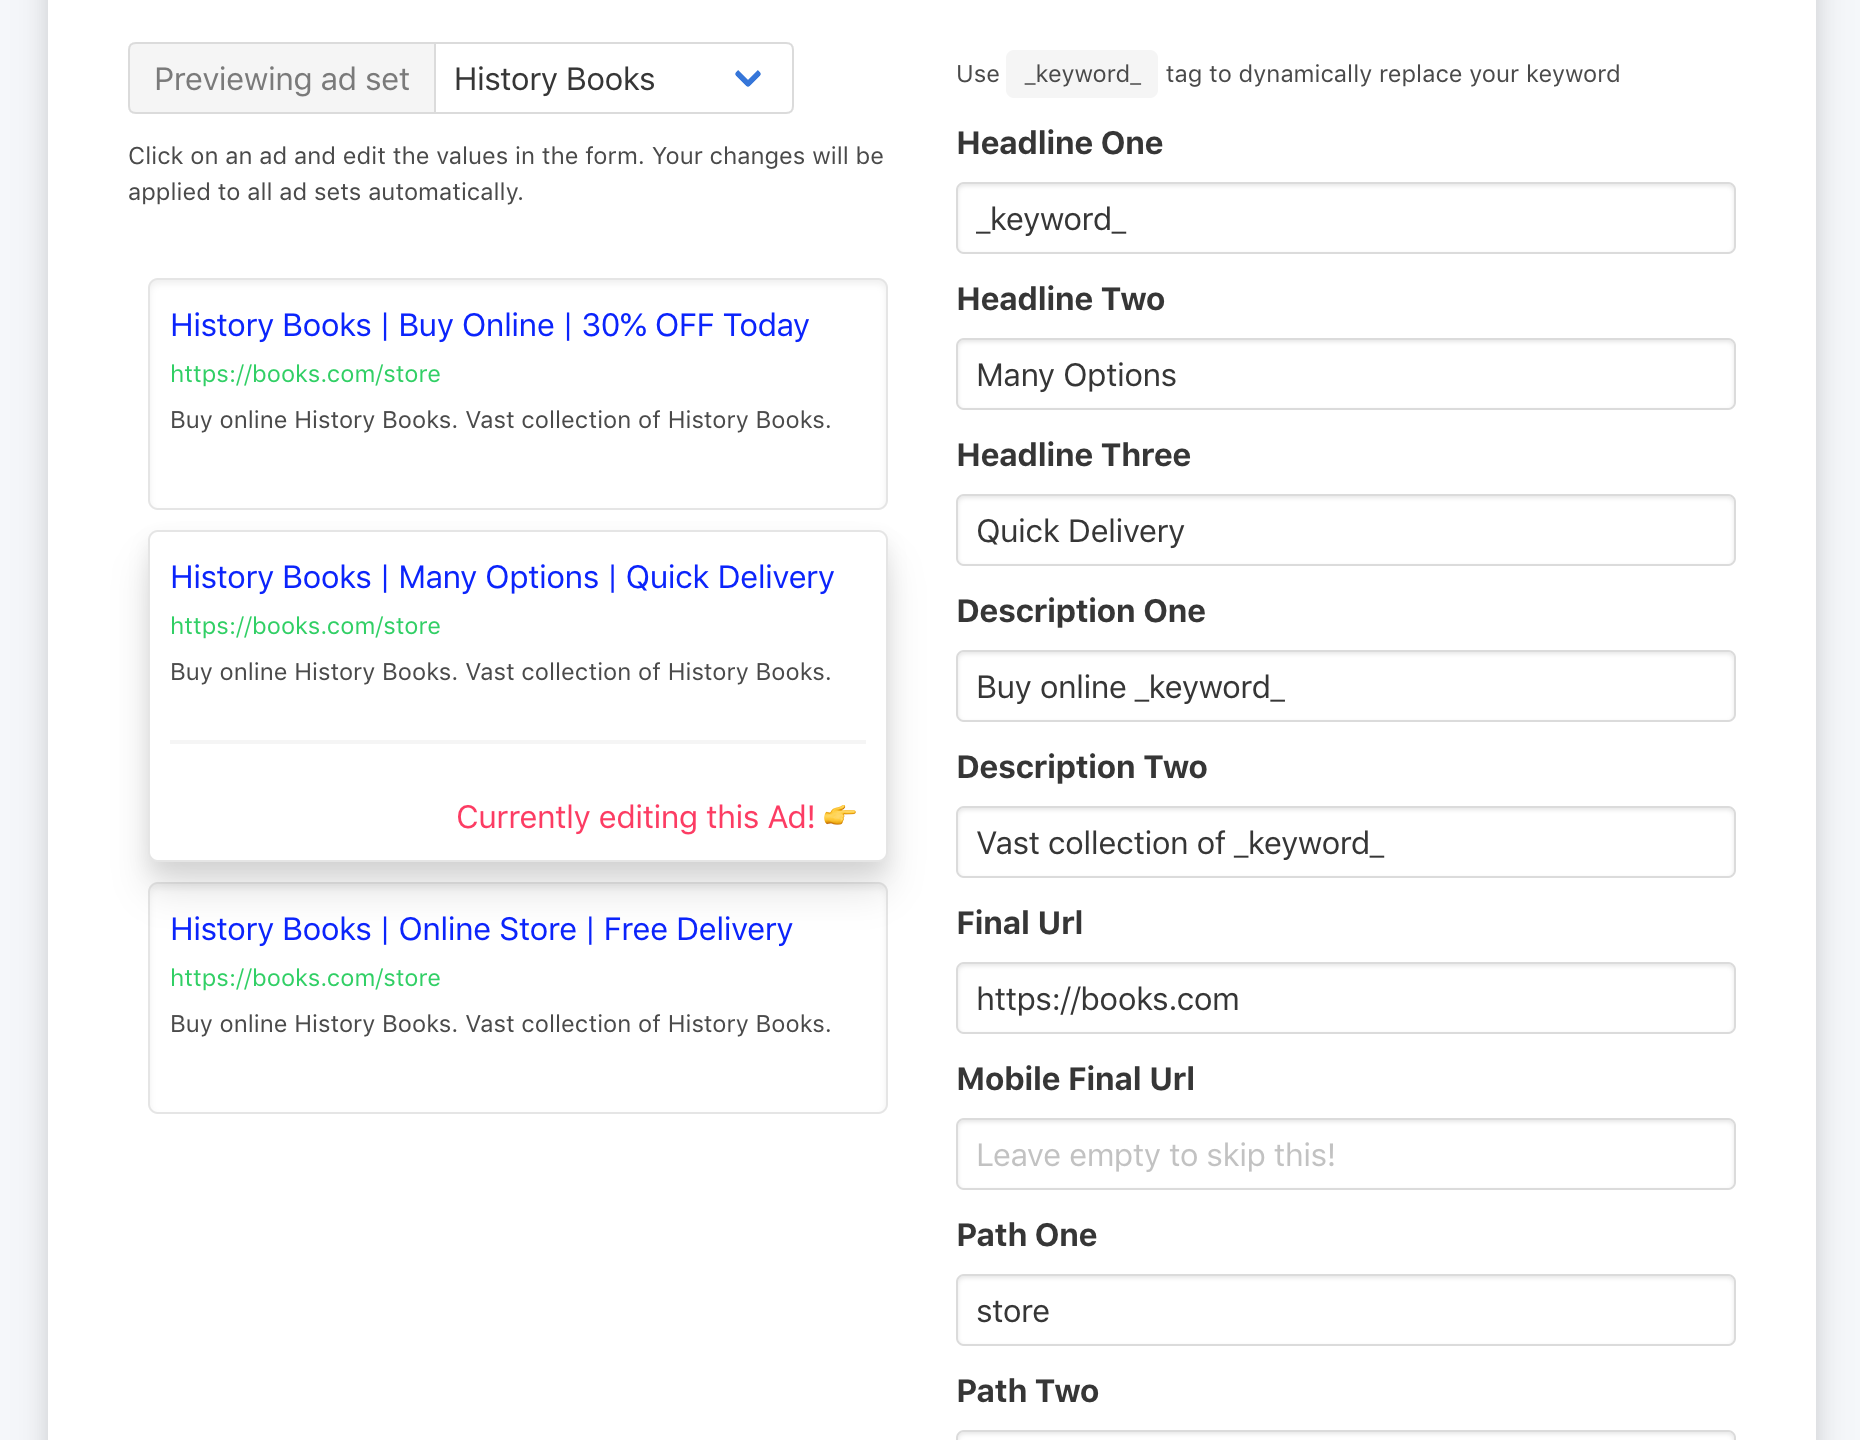Viewport: 1860px width, 1440px height.
Task: Click the URL under the Quick Delivery ad
Action: point(305,626)
